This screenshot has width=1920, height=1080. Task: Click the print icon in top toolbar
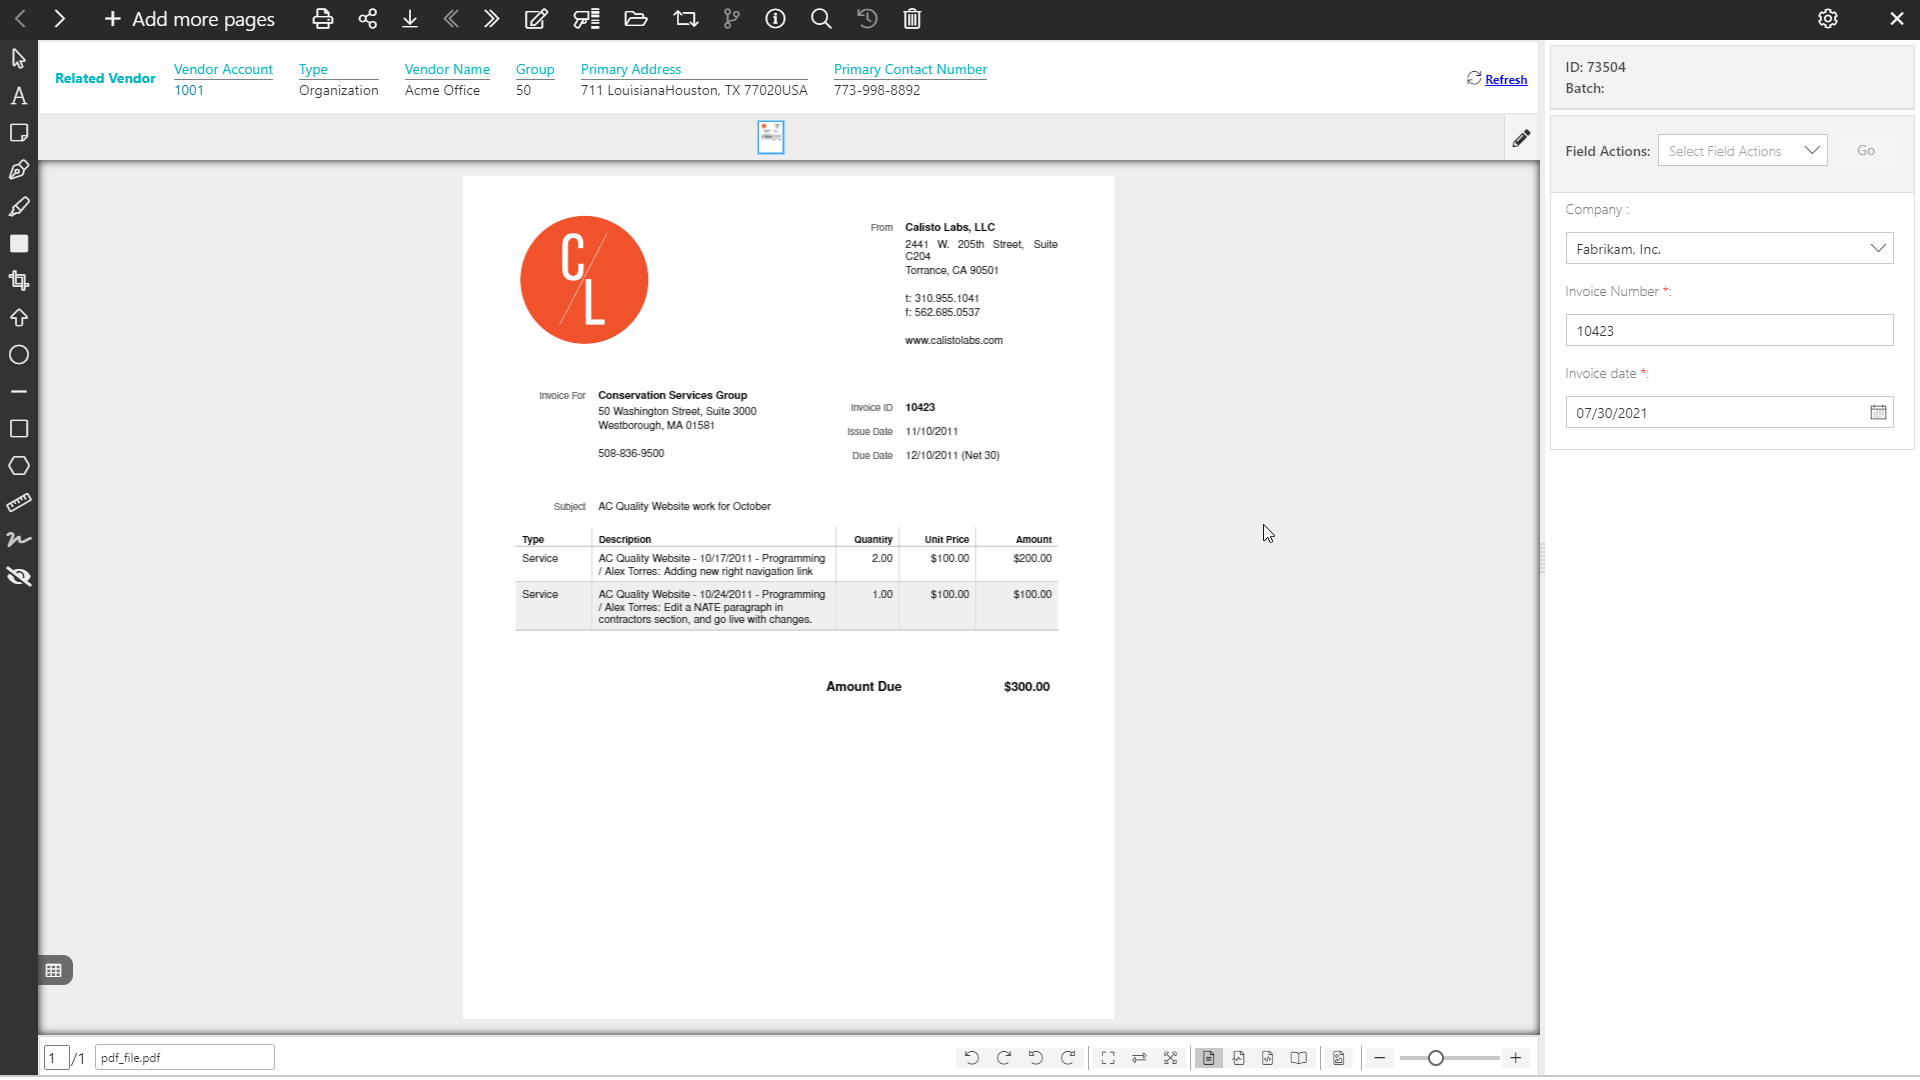pos(322,19)
